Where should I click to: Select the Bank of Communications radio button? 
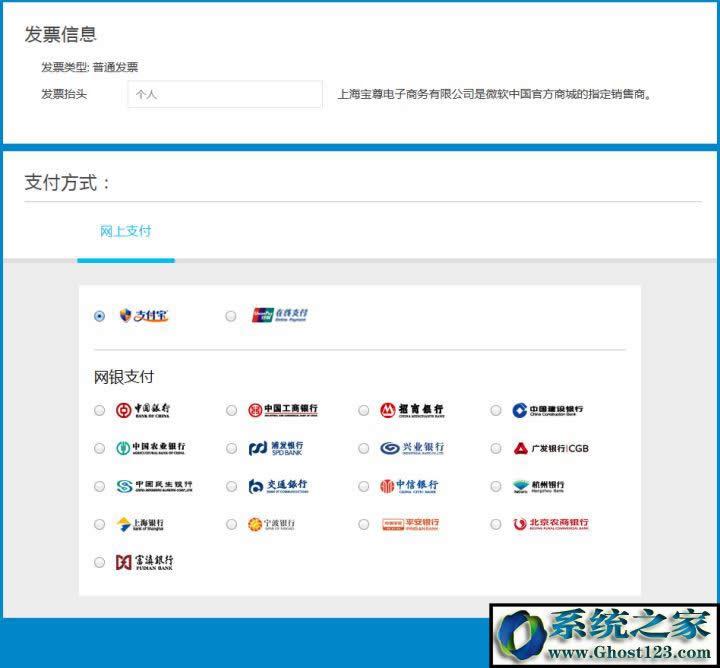tap(231, 487)
